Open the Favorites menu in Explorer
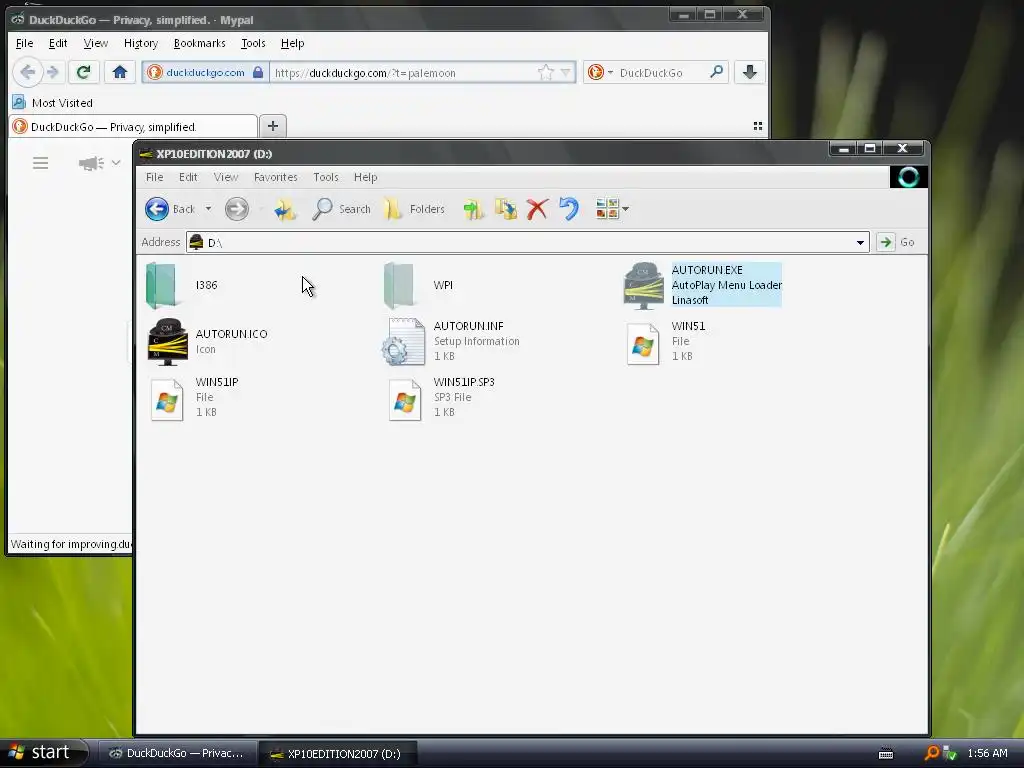This screenshot has width=1024, height=768. pos(276,177)
